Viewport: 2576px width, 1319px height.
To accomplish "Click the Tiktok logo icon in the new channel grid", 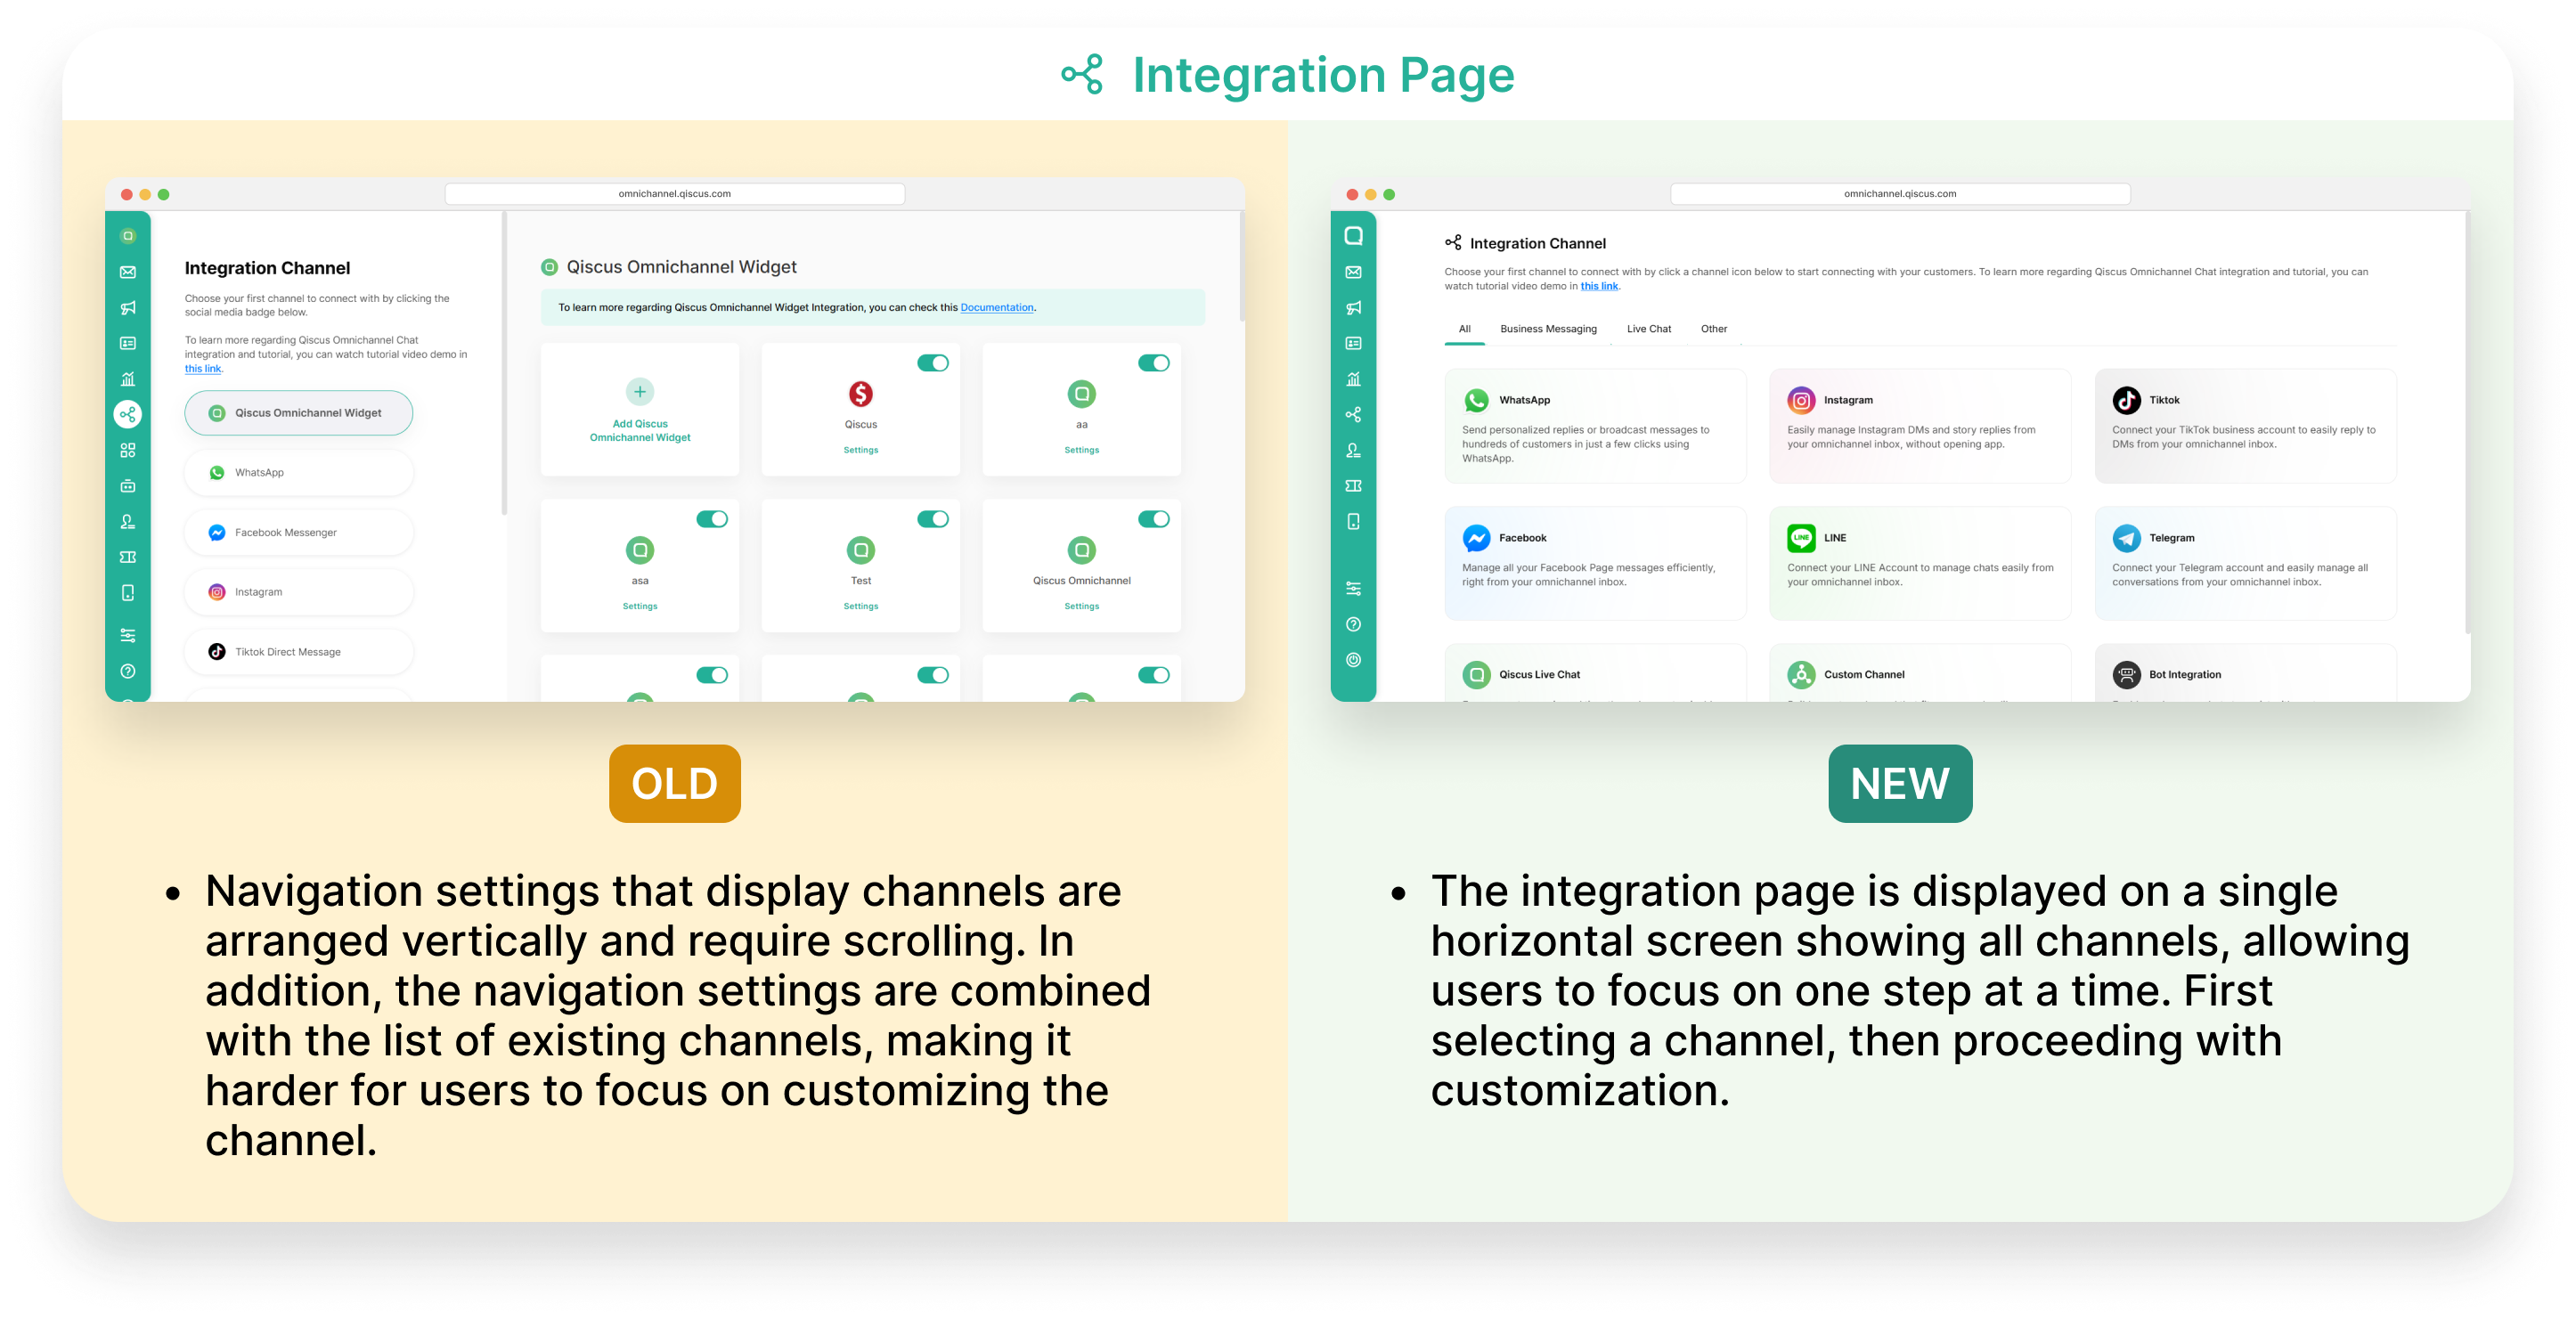I will 2126,400.
